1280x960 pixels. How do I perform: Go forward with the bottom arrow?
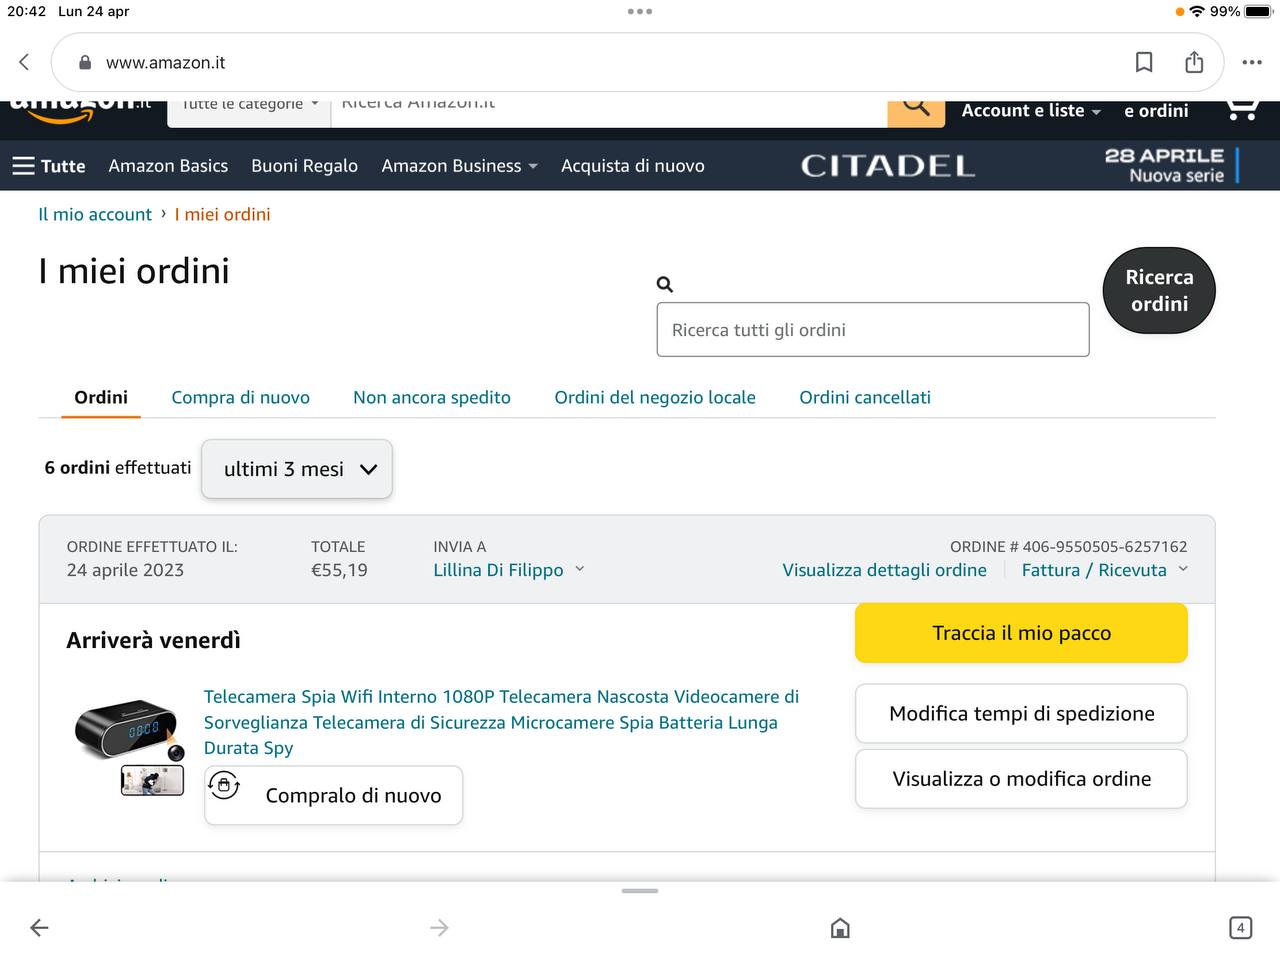click(x=439, y=928)
